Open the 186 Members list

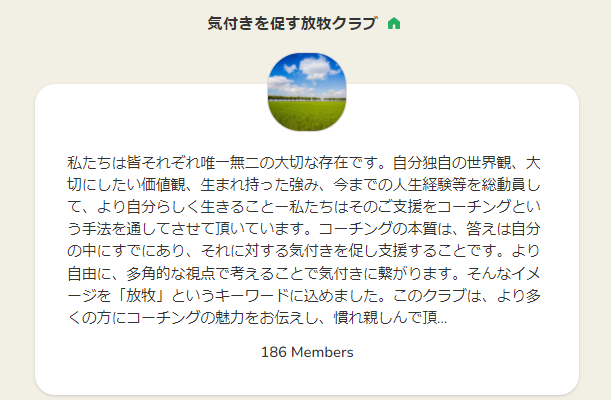point(306,352)
